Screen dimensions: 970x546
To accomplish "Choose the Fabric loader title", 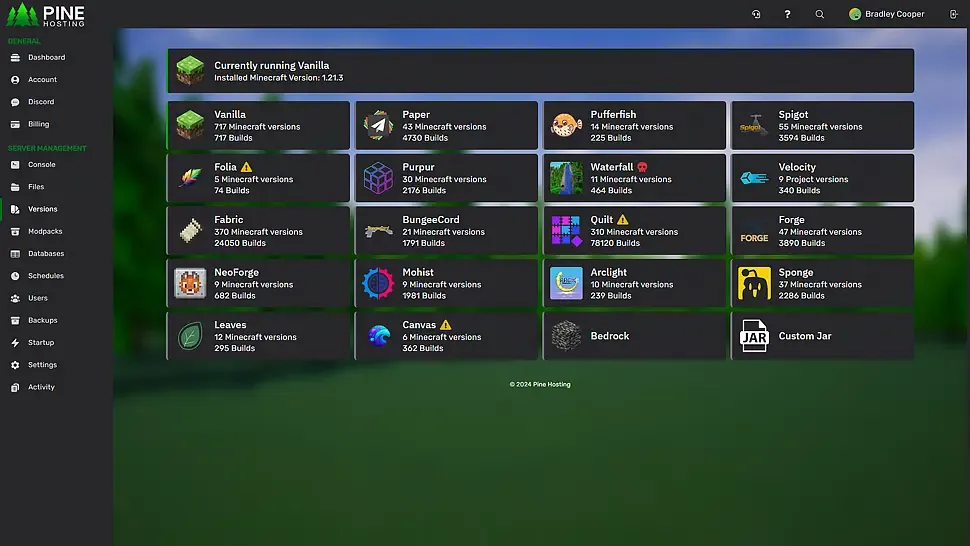I will click(x=229, y=220).
